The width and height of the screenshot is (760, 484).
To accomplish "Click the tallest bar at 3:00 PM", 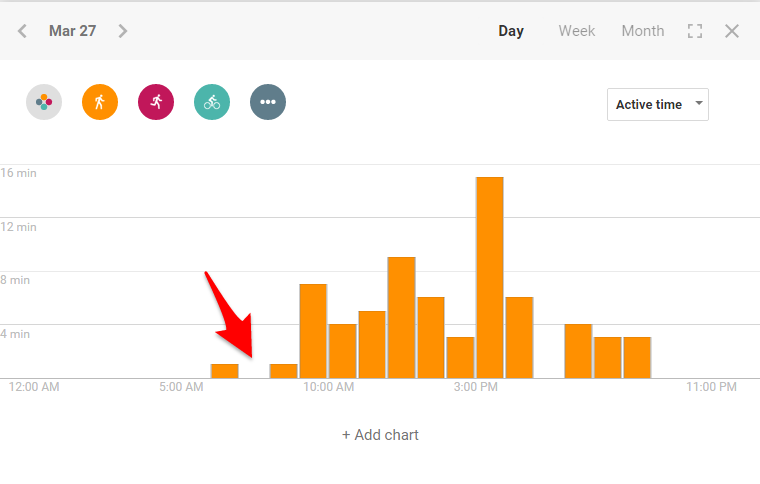I will 490,278.
